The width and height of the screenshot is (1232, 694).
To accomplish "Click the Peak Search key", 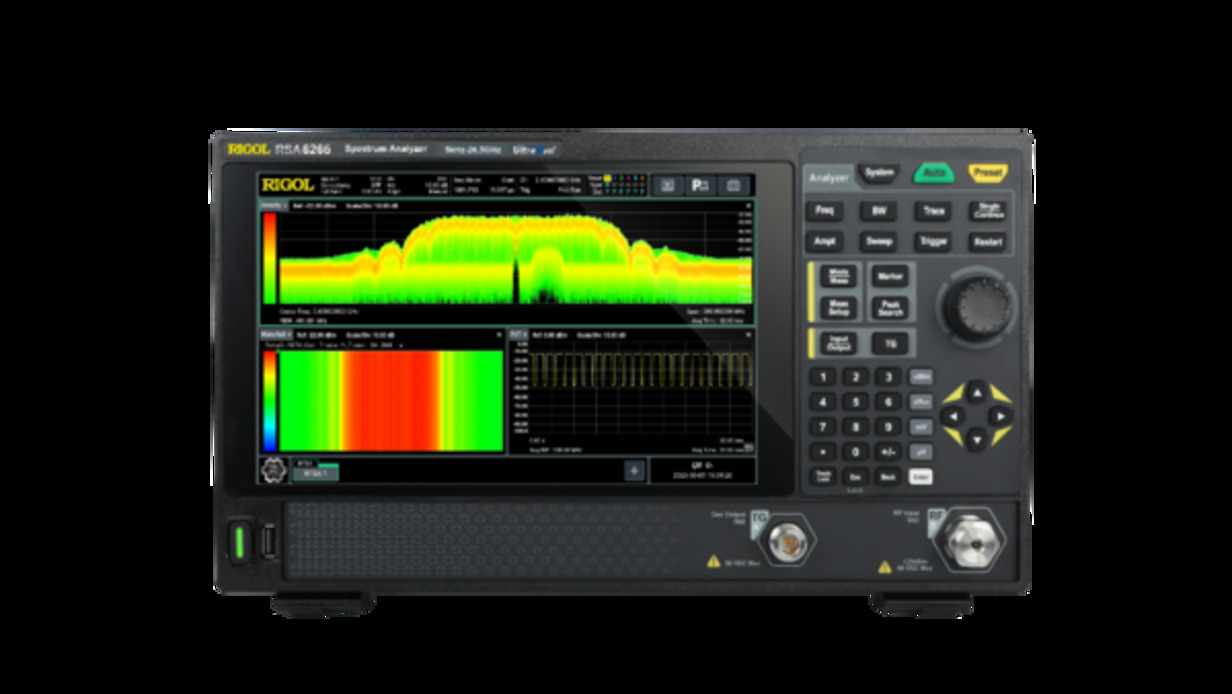I will coord(889,308).
